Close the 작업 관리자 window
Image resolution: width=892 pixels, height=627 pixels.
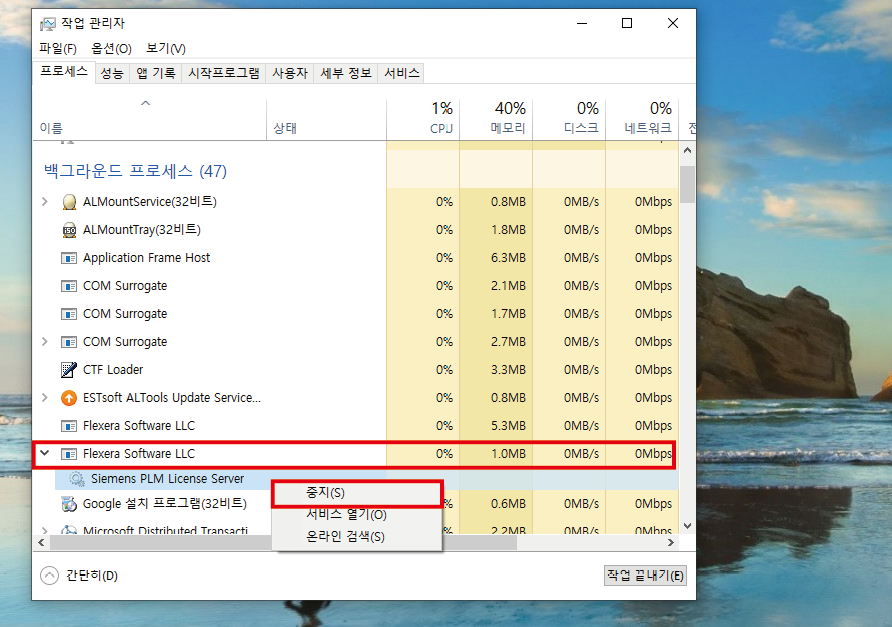point(672,23)
